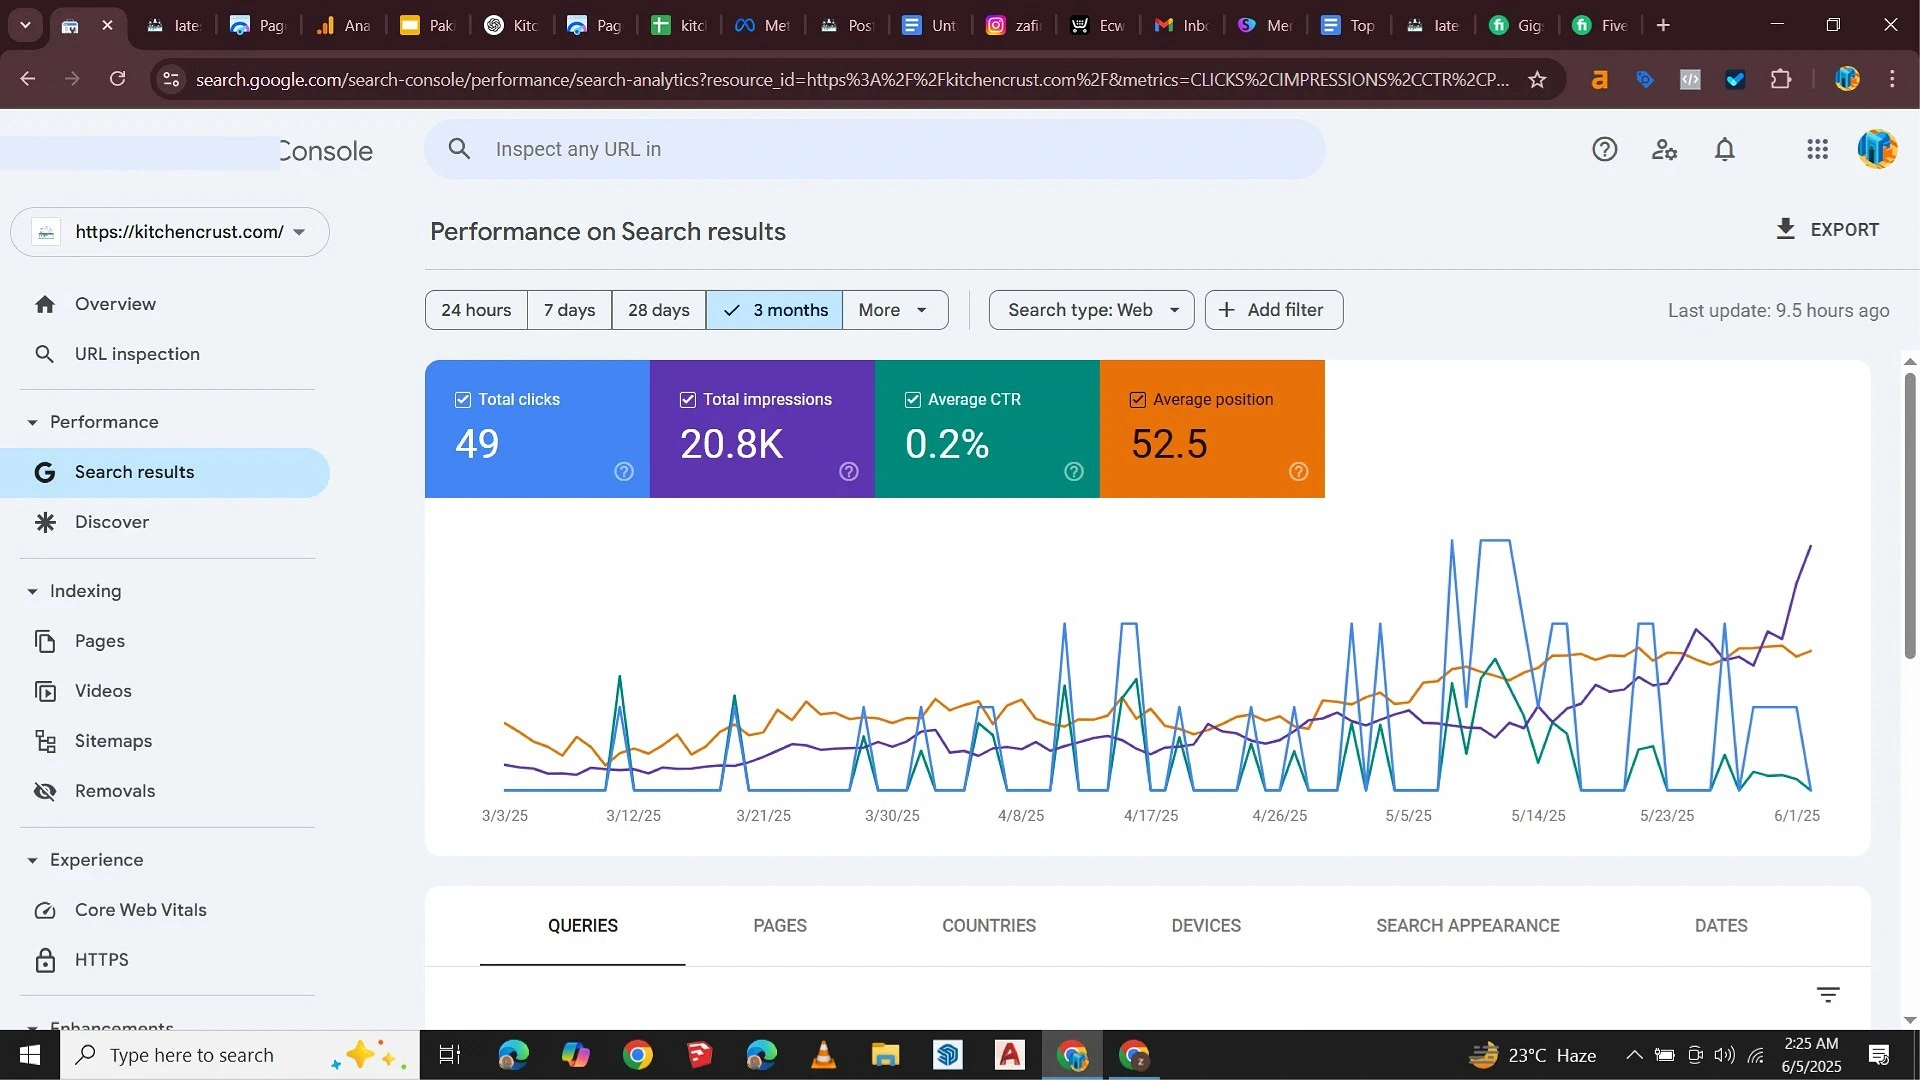Screen dimensions: 1920x1080
Task: Bookmark page with star icon
Action: click(1537, 80)
